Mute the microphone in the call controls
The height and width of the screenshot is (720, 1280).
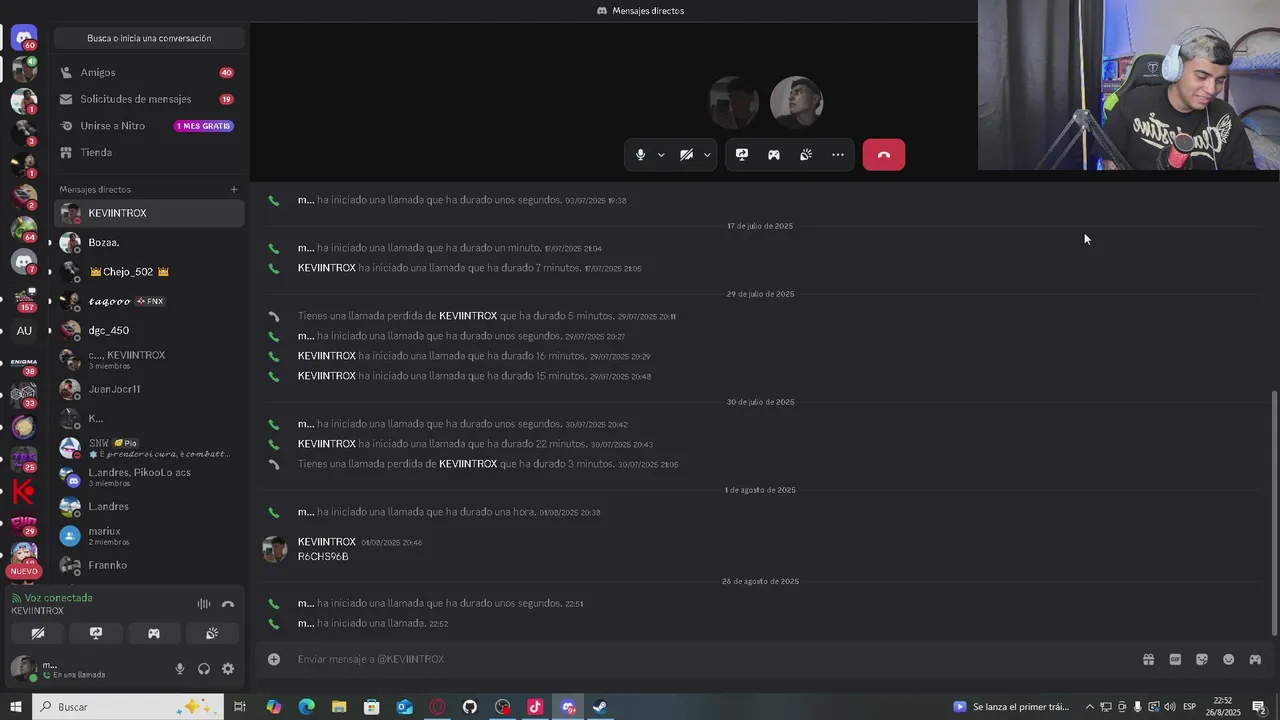click(641, 155)
